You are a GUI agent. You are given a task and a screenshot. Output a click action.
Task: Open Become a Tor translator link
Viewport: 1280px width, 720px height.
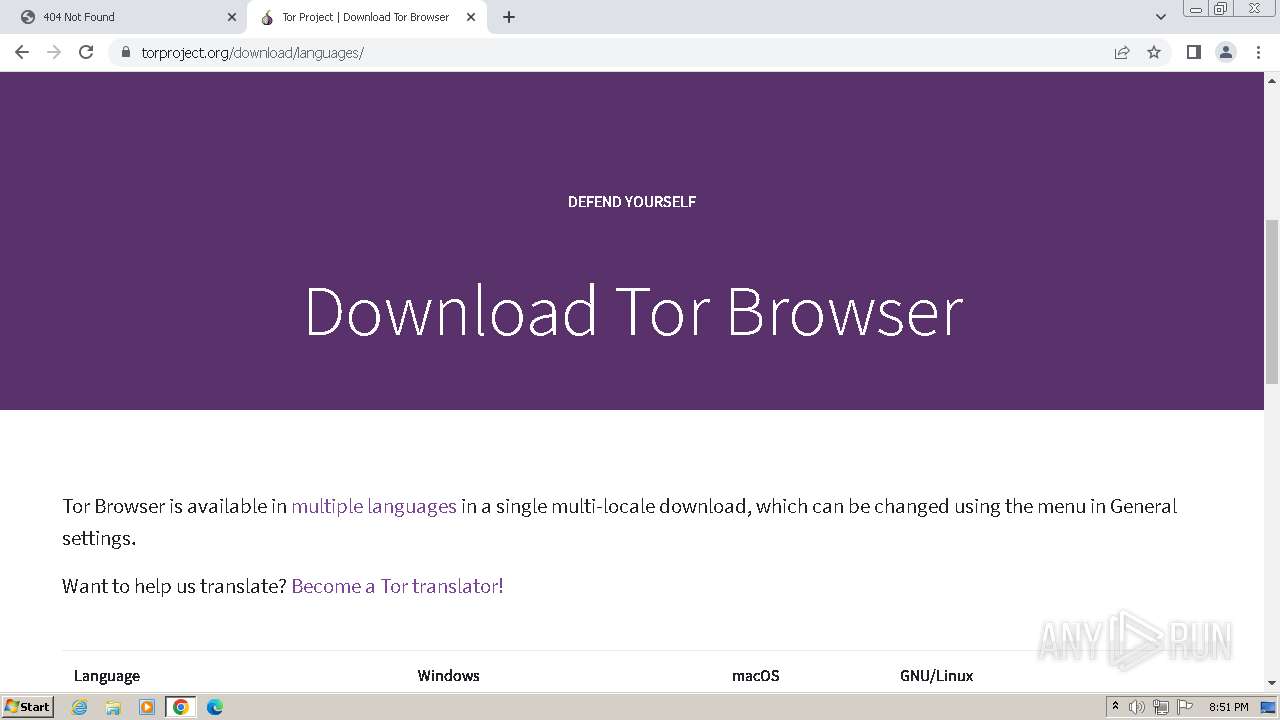tap(397, 586)
